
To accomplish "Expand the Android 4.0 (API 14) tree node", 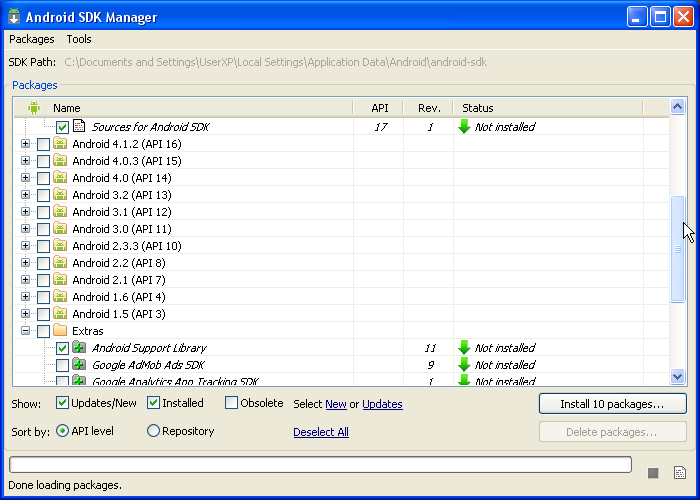I will pyautogui.click(x=25, y=178).
